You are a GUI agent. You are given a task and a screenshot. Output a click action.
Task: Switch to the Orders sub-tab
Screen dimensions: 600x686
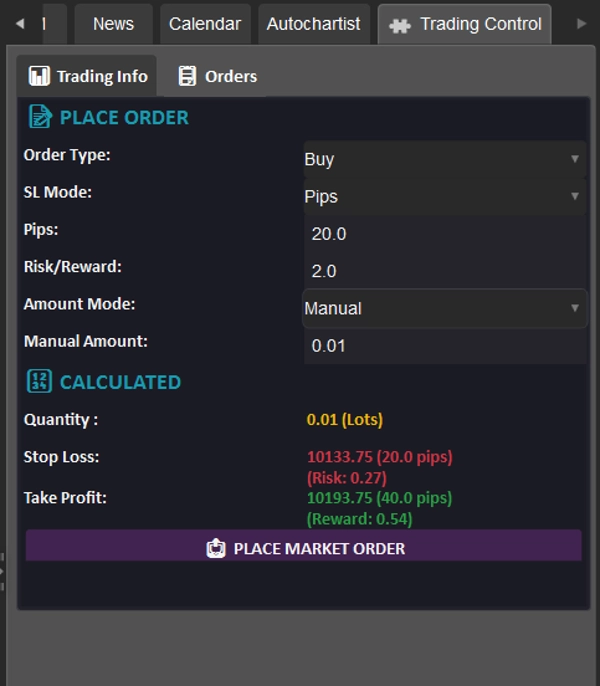pyautogui.click(x=217, y=76)
